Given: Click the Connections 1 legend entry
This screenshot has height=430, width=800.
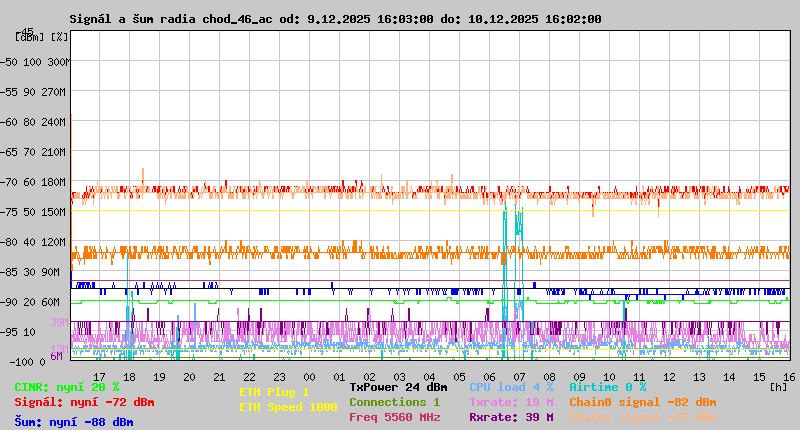Looking at the screenshot, I should coord(394,402).
